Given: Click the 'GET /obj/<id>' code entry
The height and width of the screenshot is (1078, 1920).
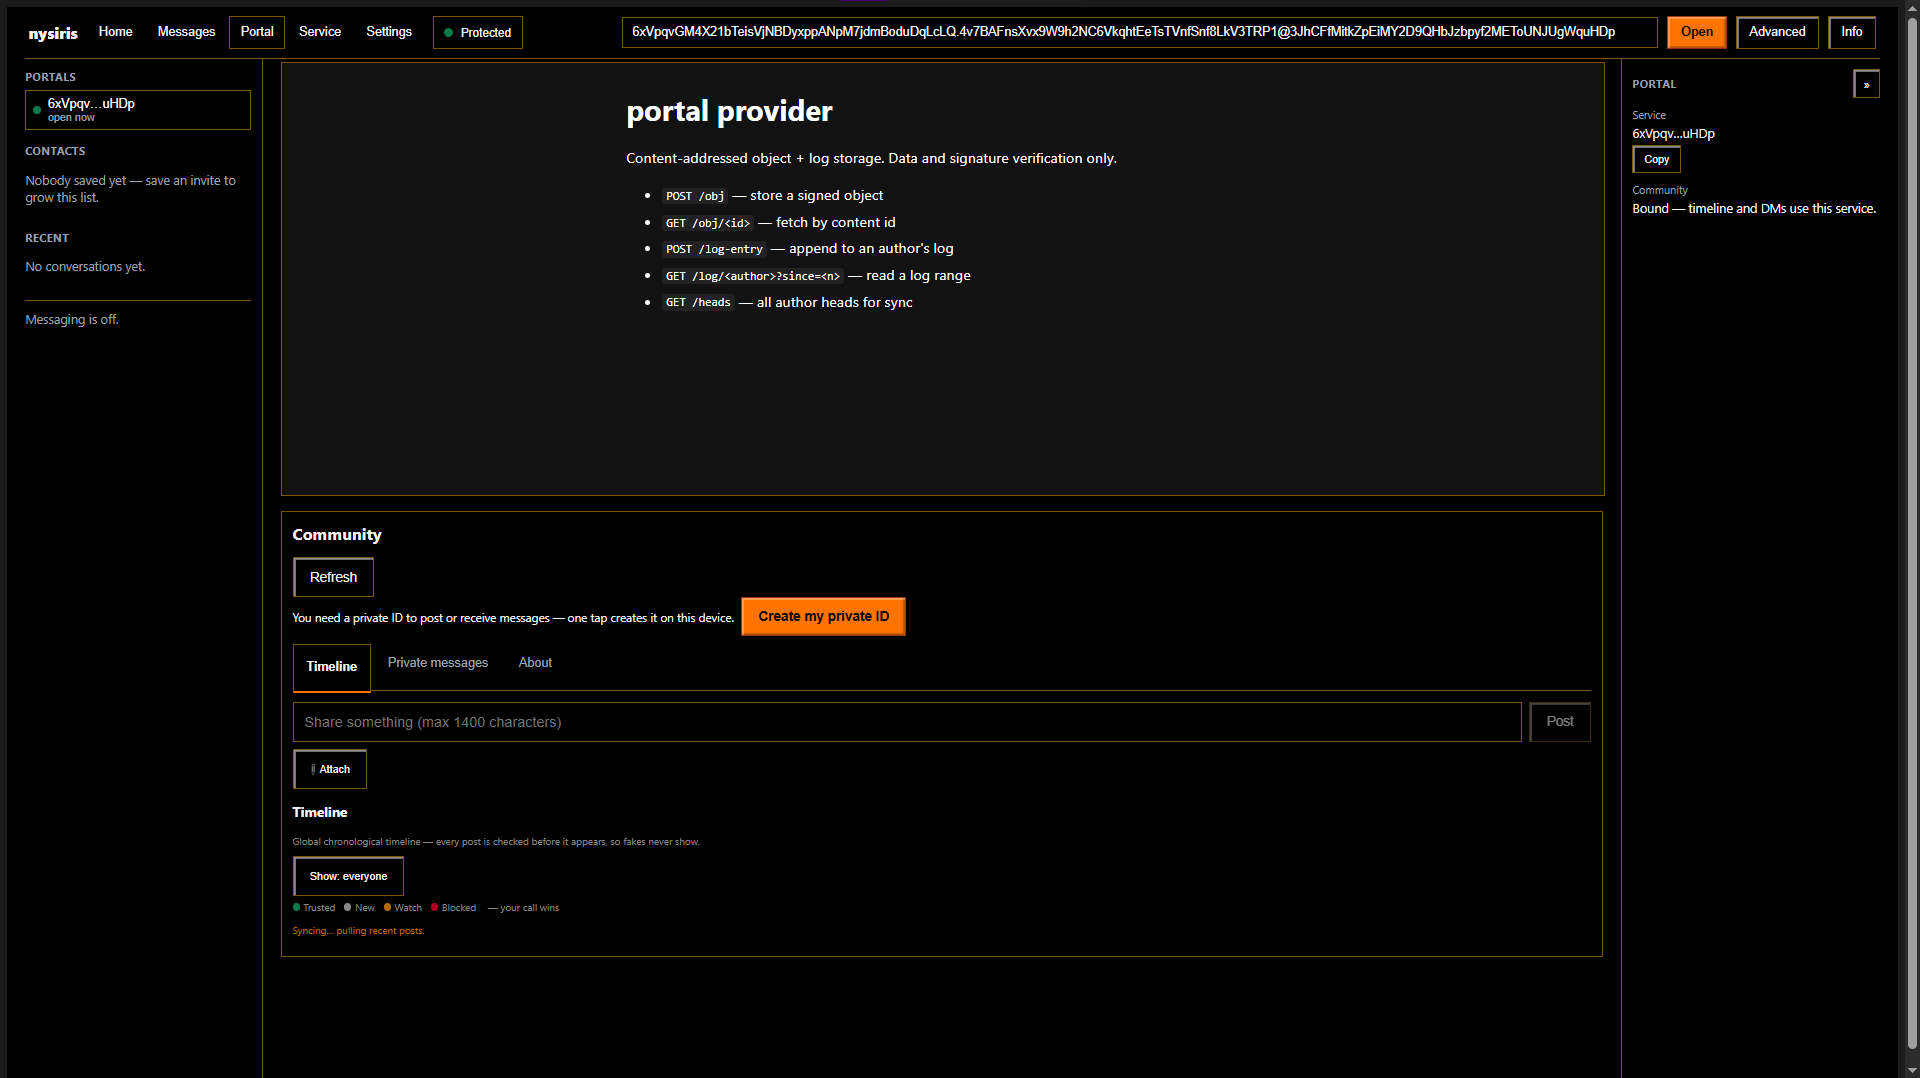Looking at the screenshot, I should tap(708, 223).
